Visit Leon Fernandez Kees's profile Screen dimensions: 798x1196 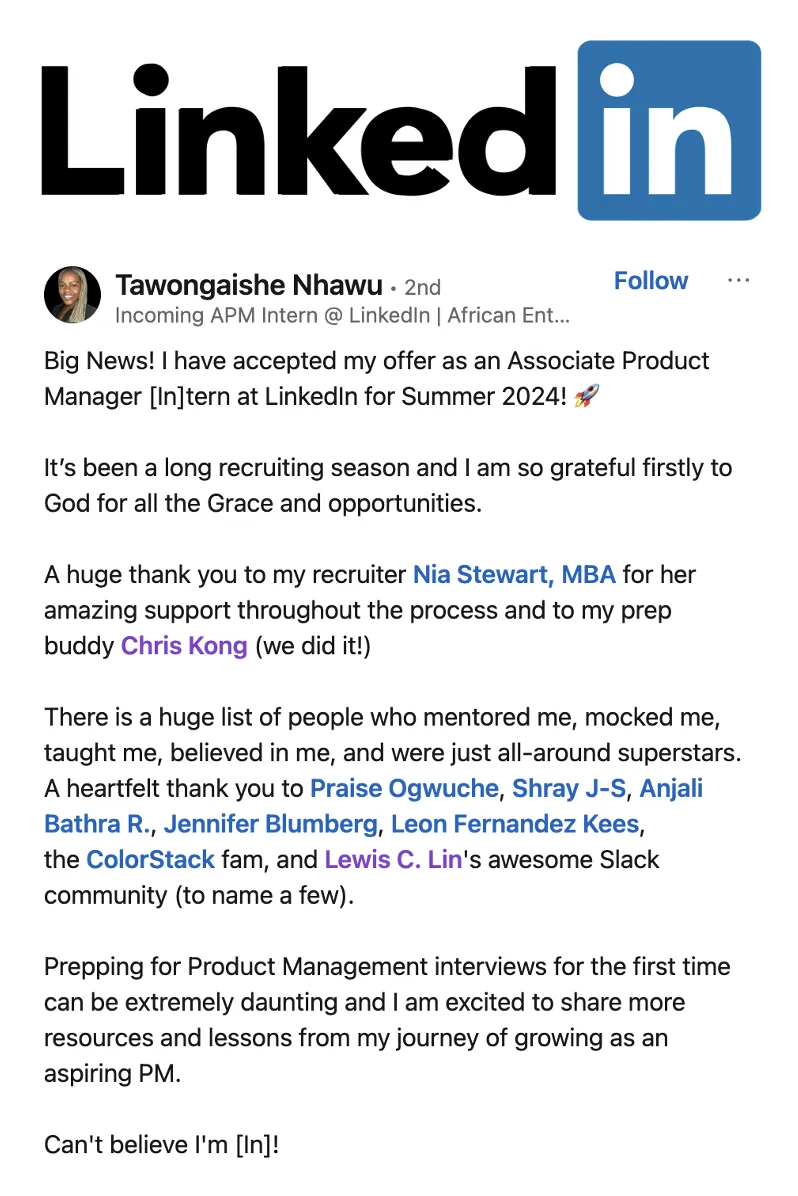click(514, 824)
